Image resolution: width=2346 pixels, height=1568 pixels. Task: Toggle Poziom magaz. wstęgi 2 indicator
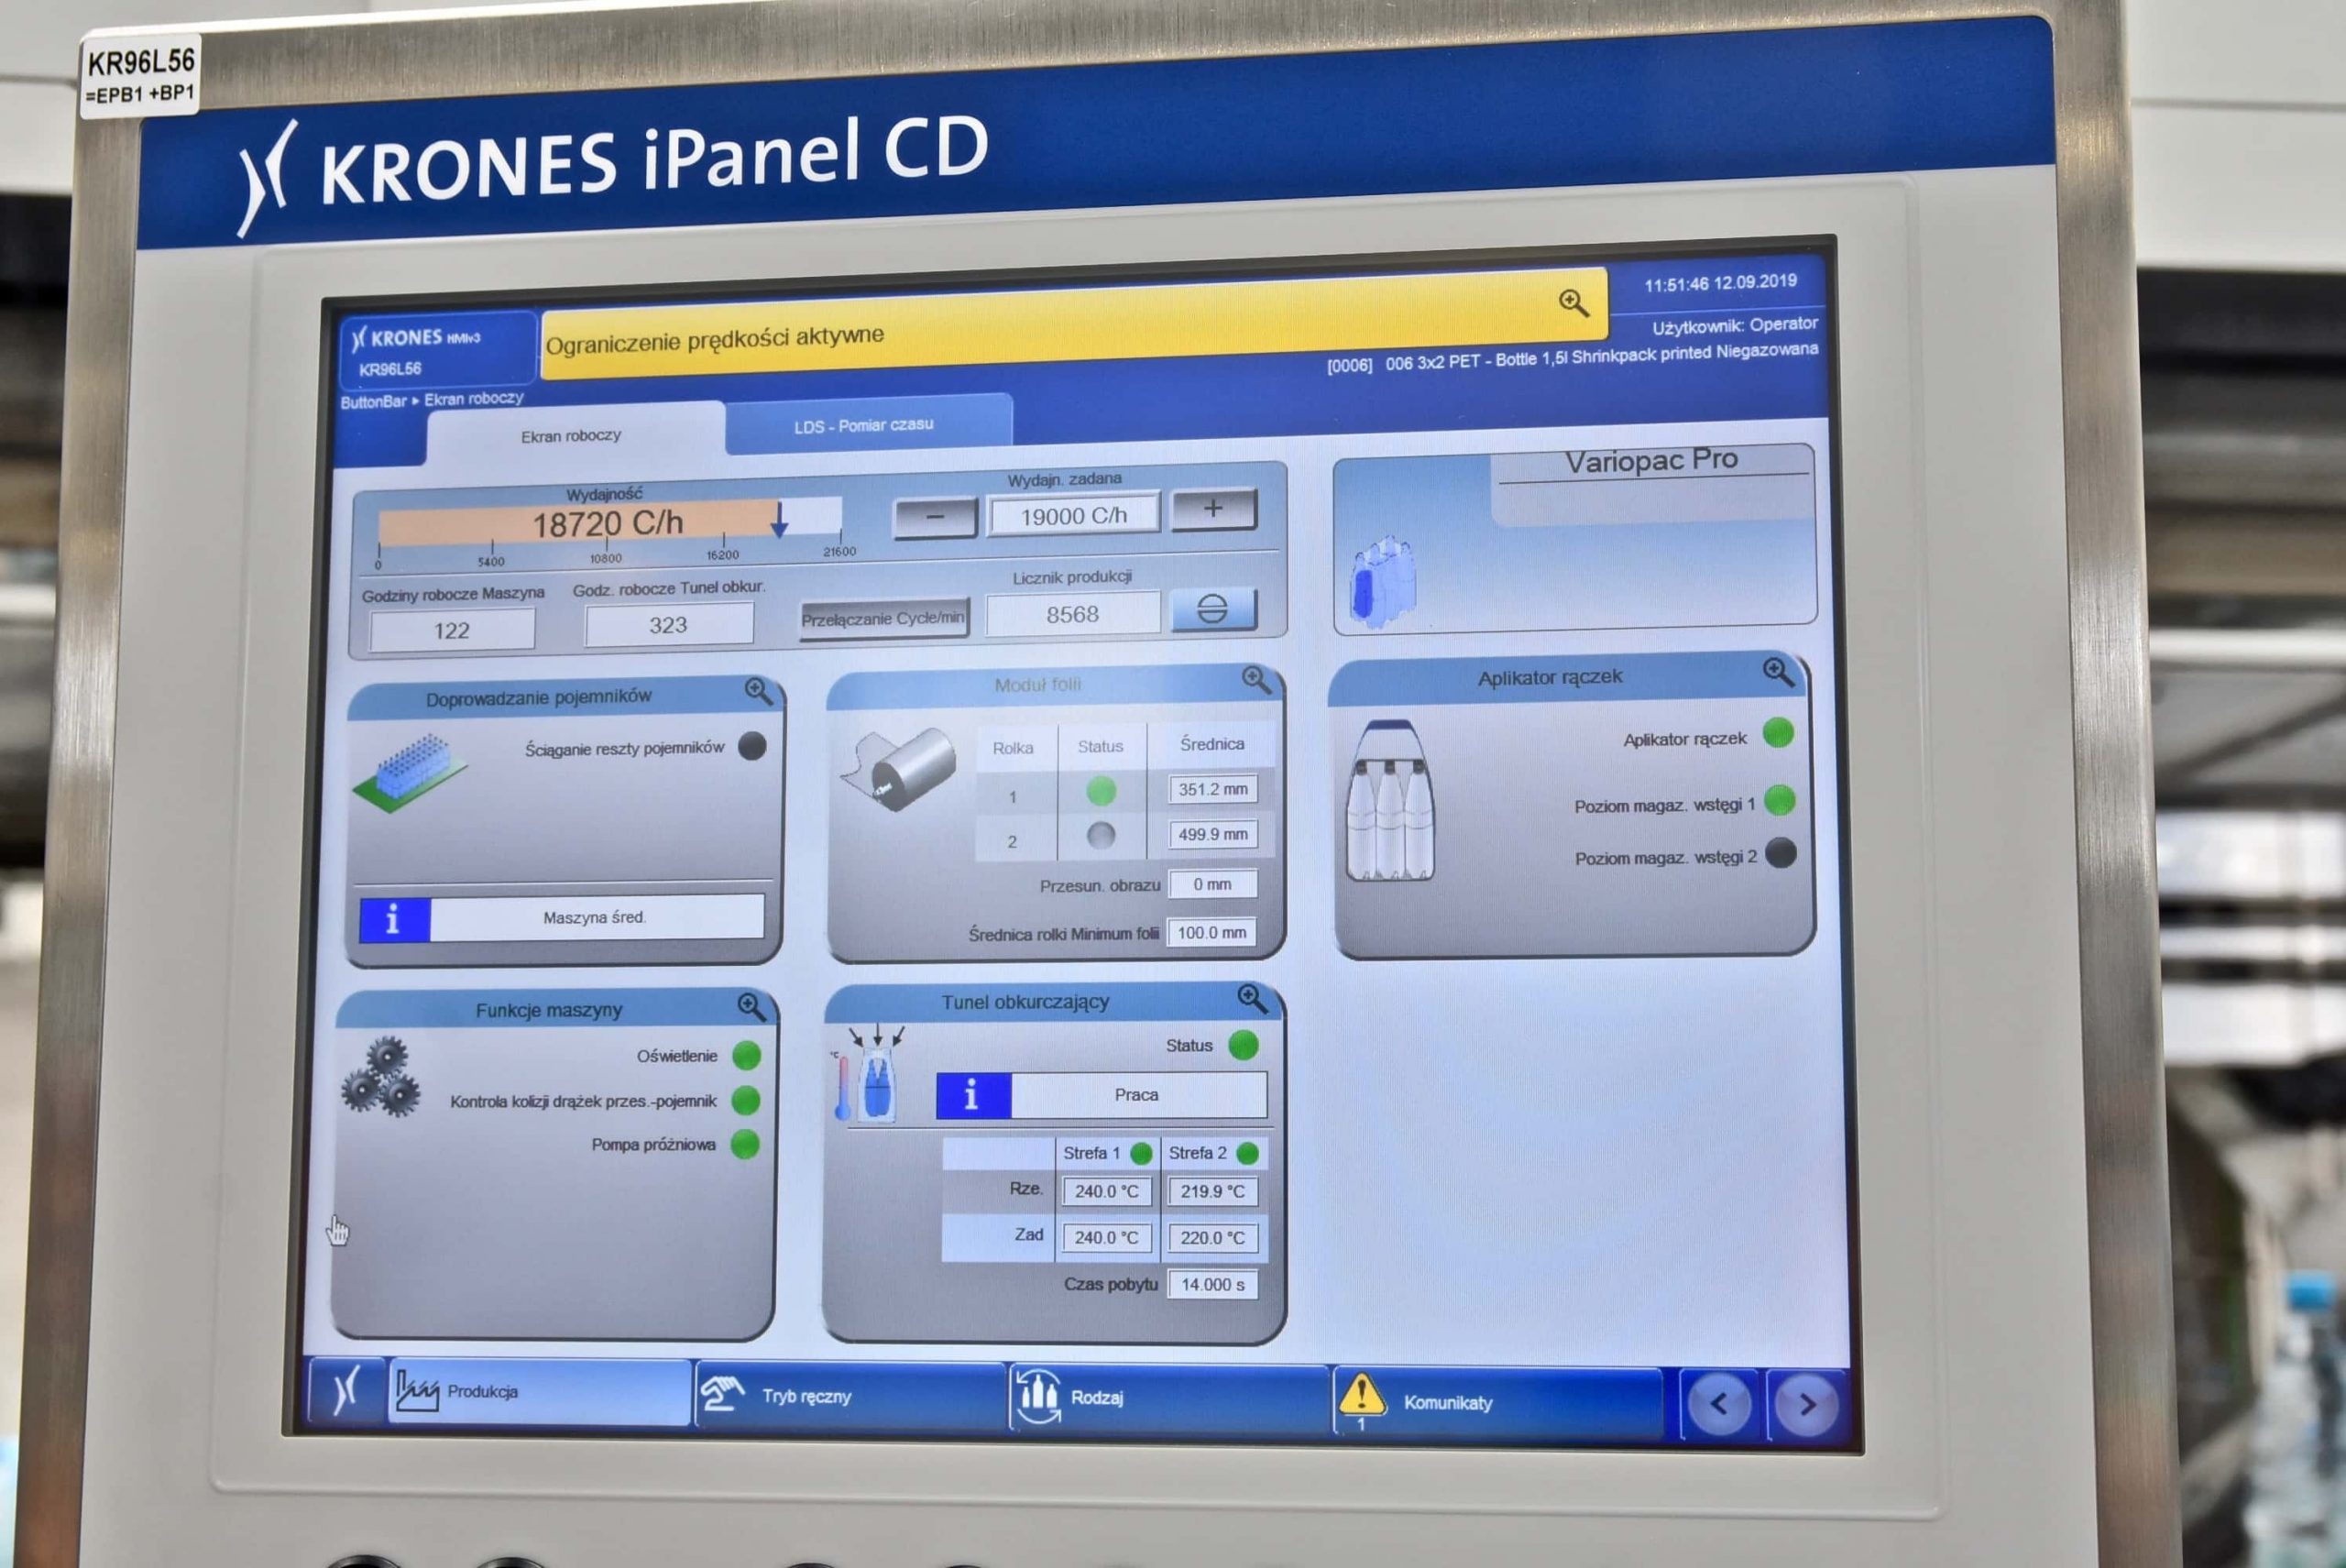tap(1780, 854)
